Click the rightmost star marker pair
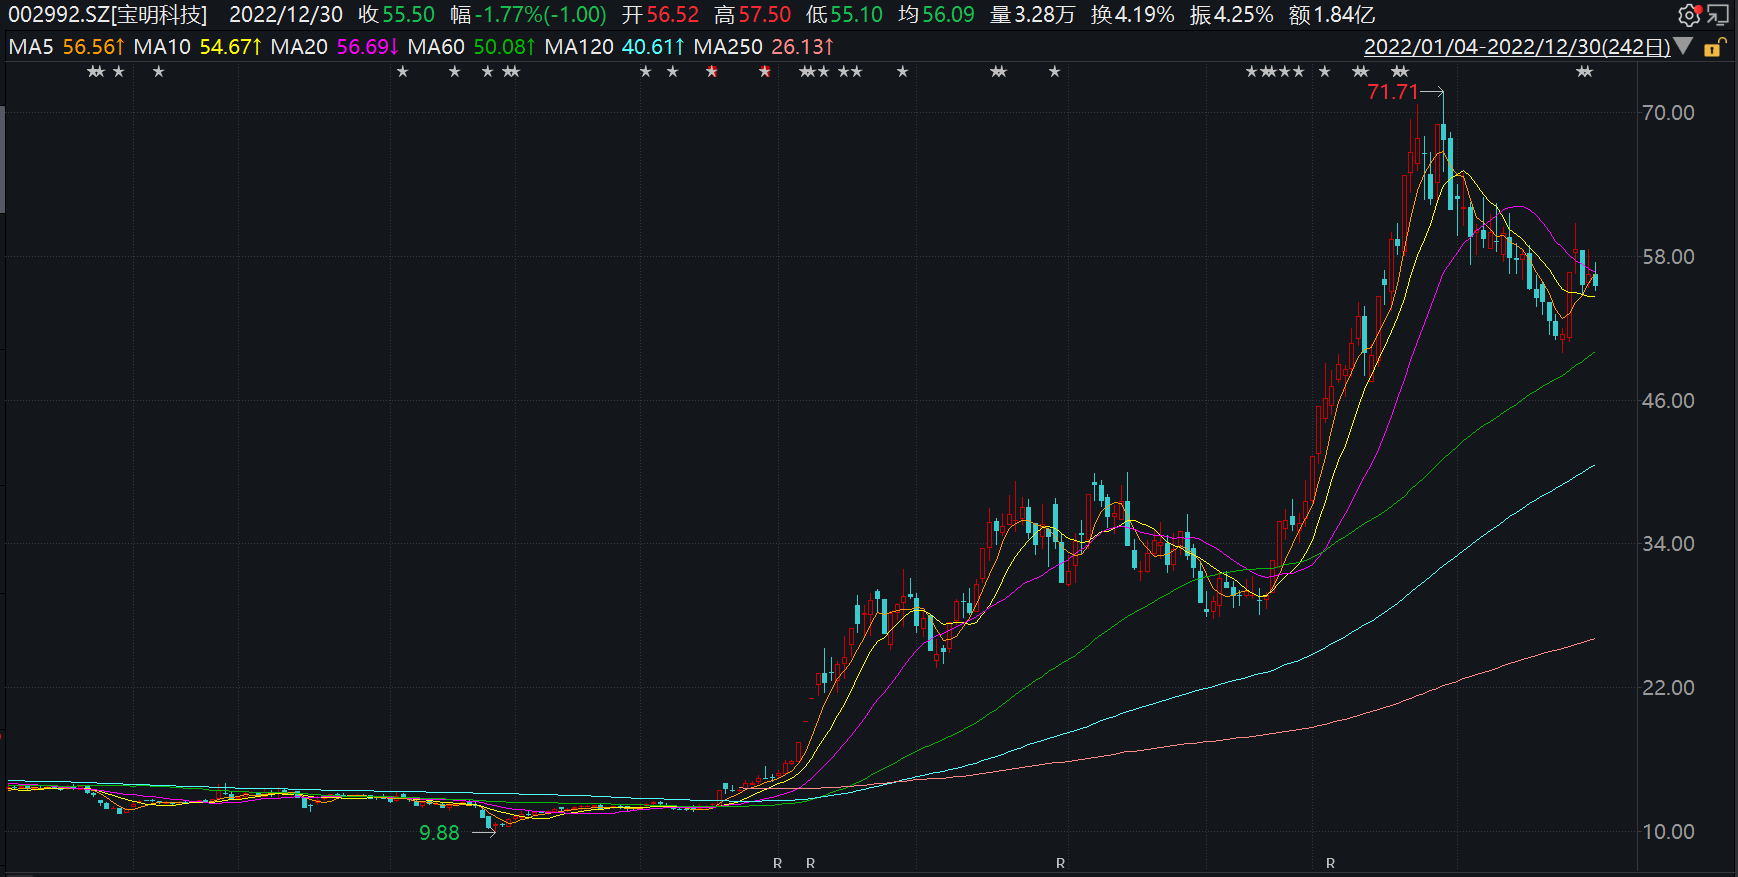1738x877 pixels. click(1584, 72)
